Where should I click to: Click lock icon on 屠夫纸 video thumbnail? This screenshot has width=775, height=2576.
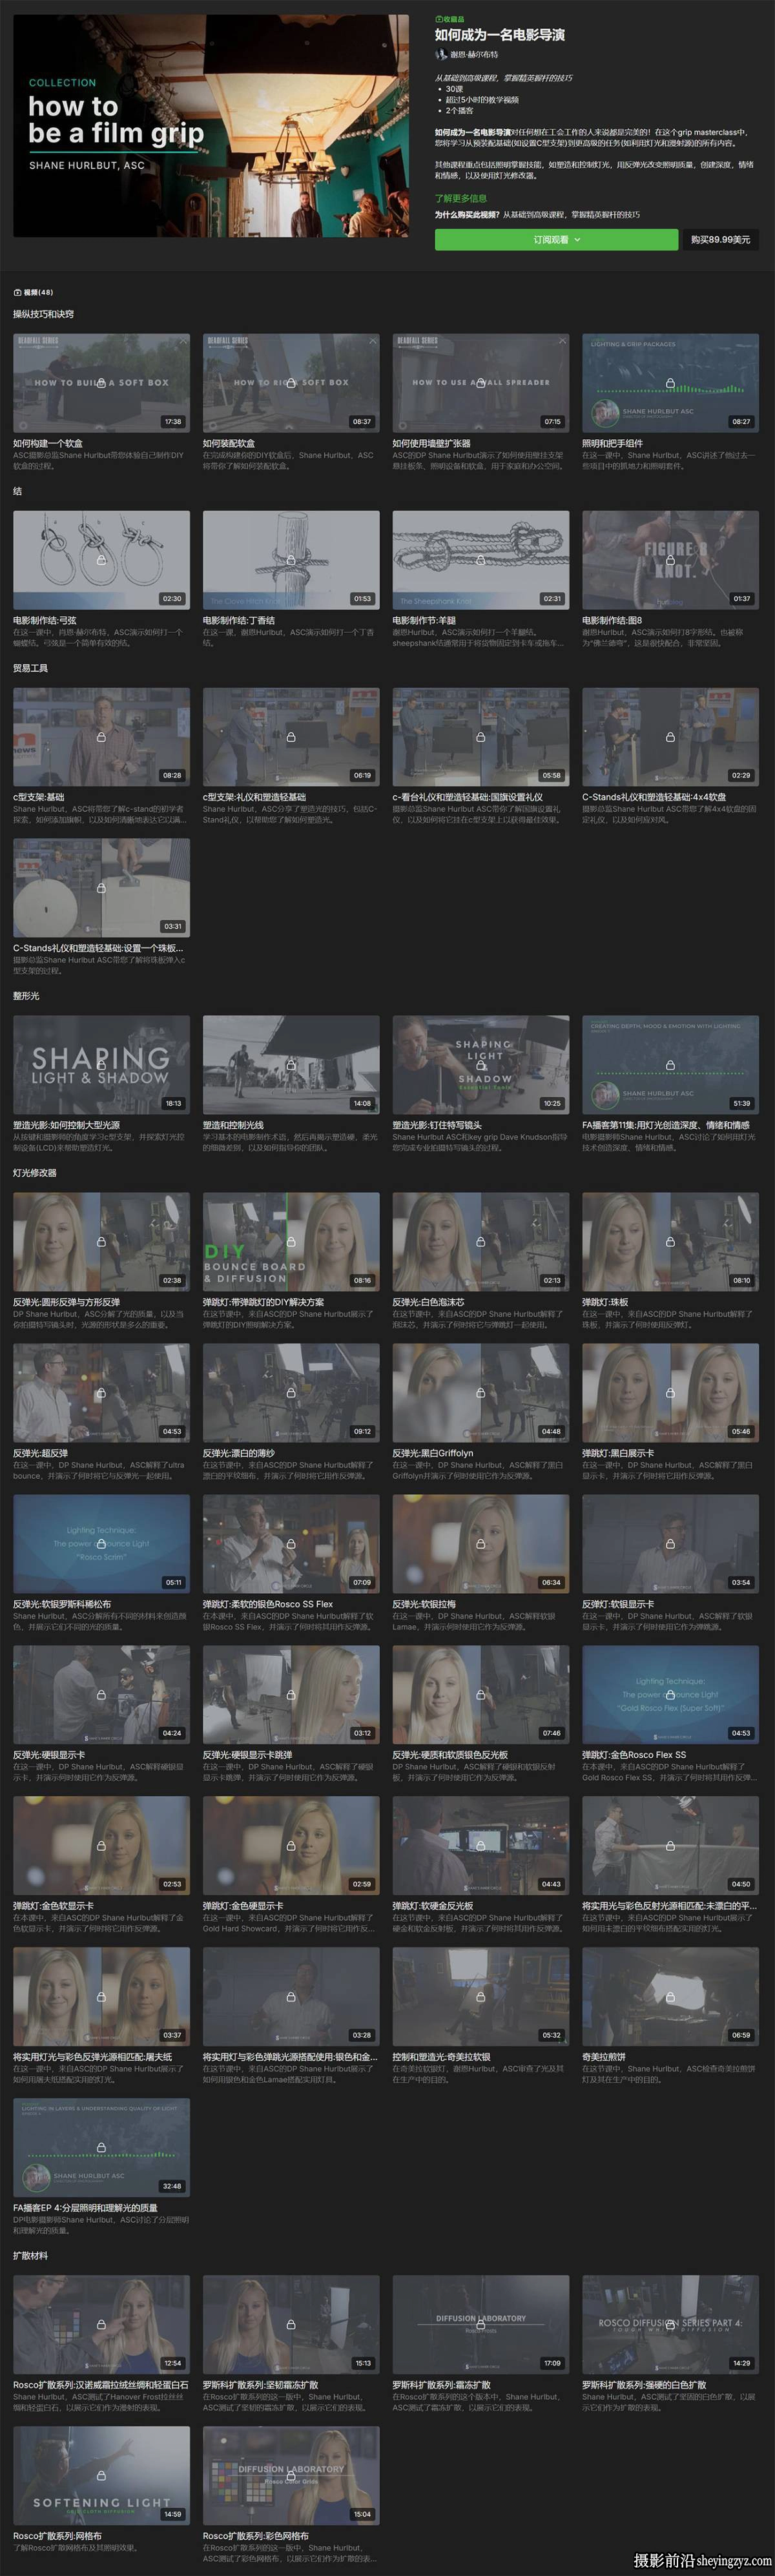[x=101, y=1997]
